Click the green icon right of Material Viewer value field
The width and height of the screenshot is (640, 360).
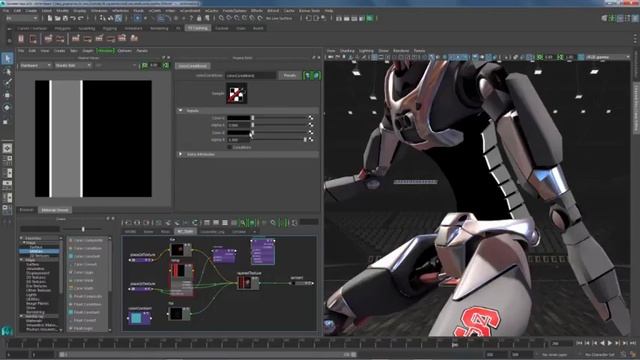pyautogui.click(x=166, y=65)
